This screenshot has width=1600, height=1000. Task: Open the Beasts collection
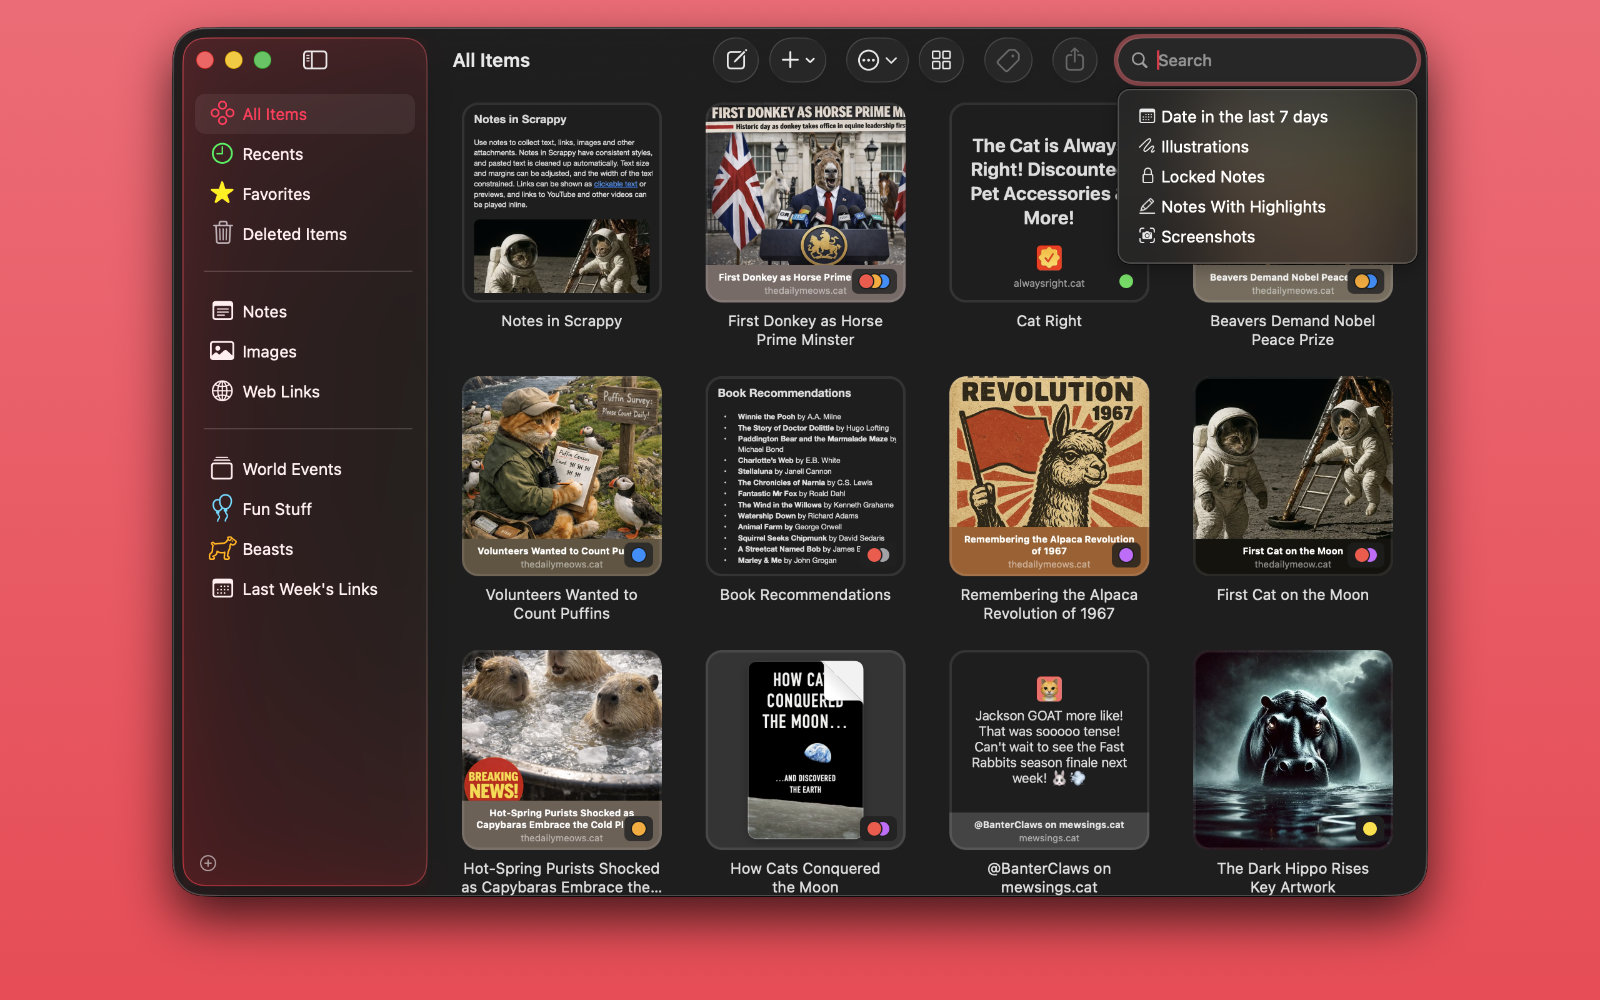(267, 549)
